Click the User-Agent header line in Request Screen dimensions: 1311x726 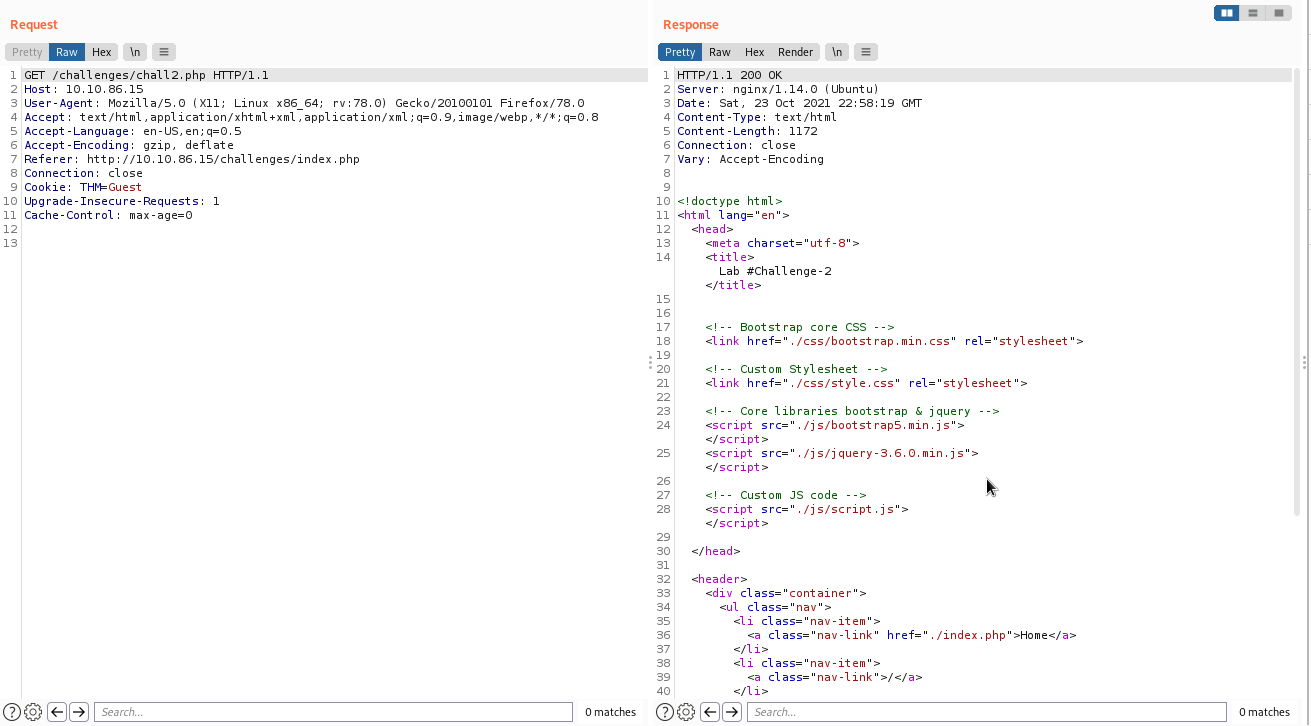pos(304,103)
